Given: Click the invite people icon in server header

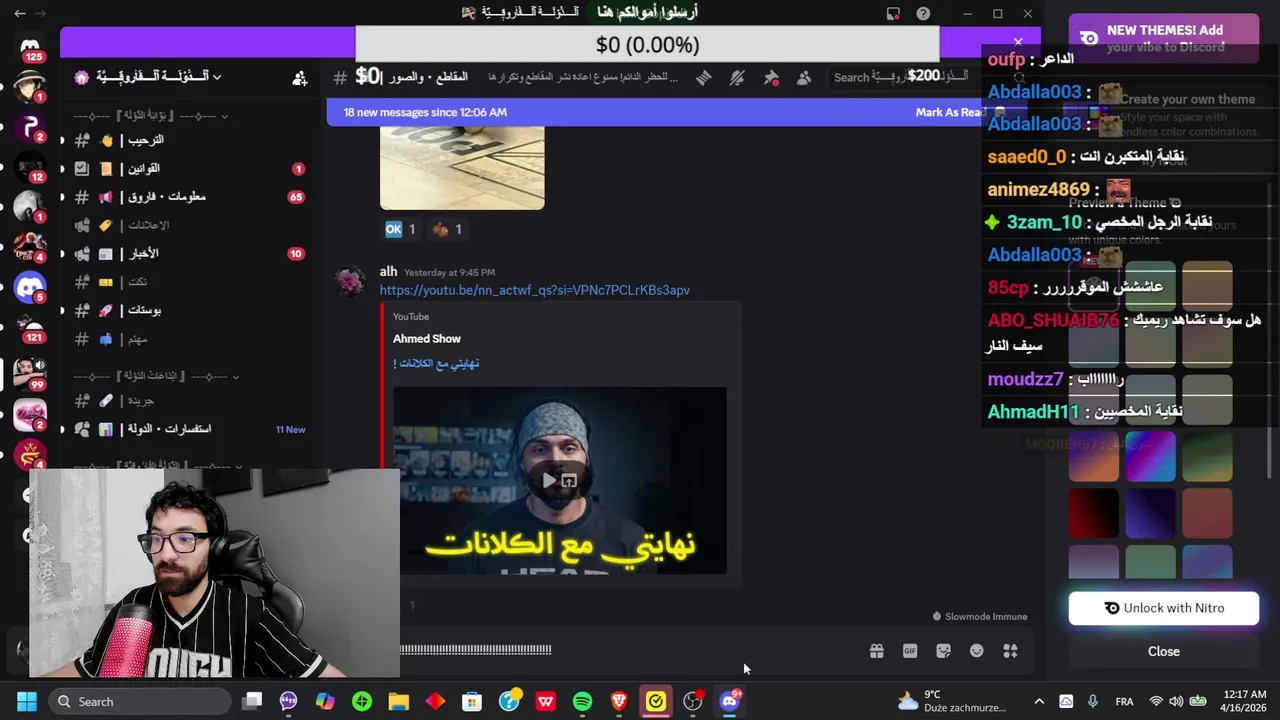Looking at the screenshot, I should coord(299,78).
